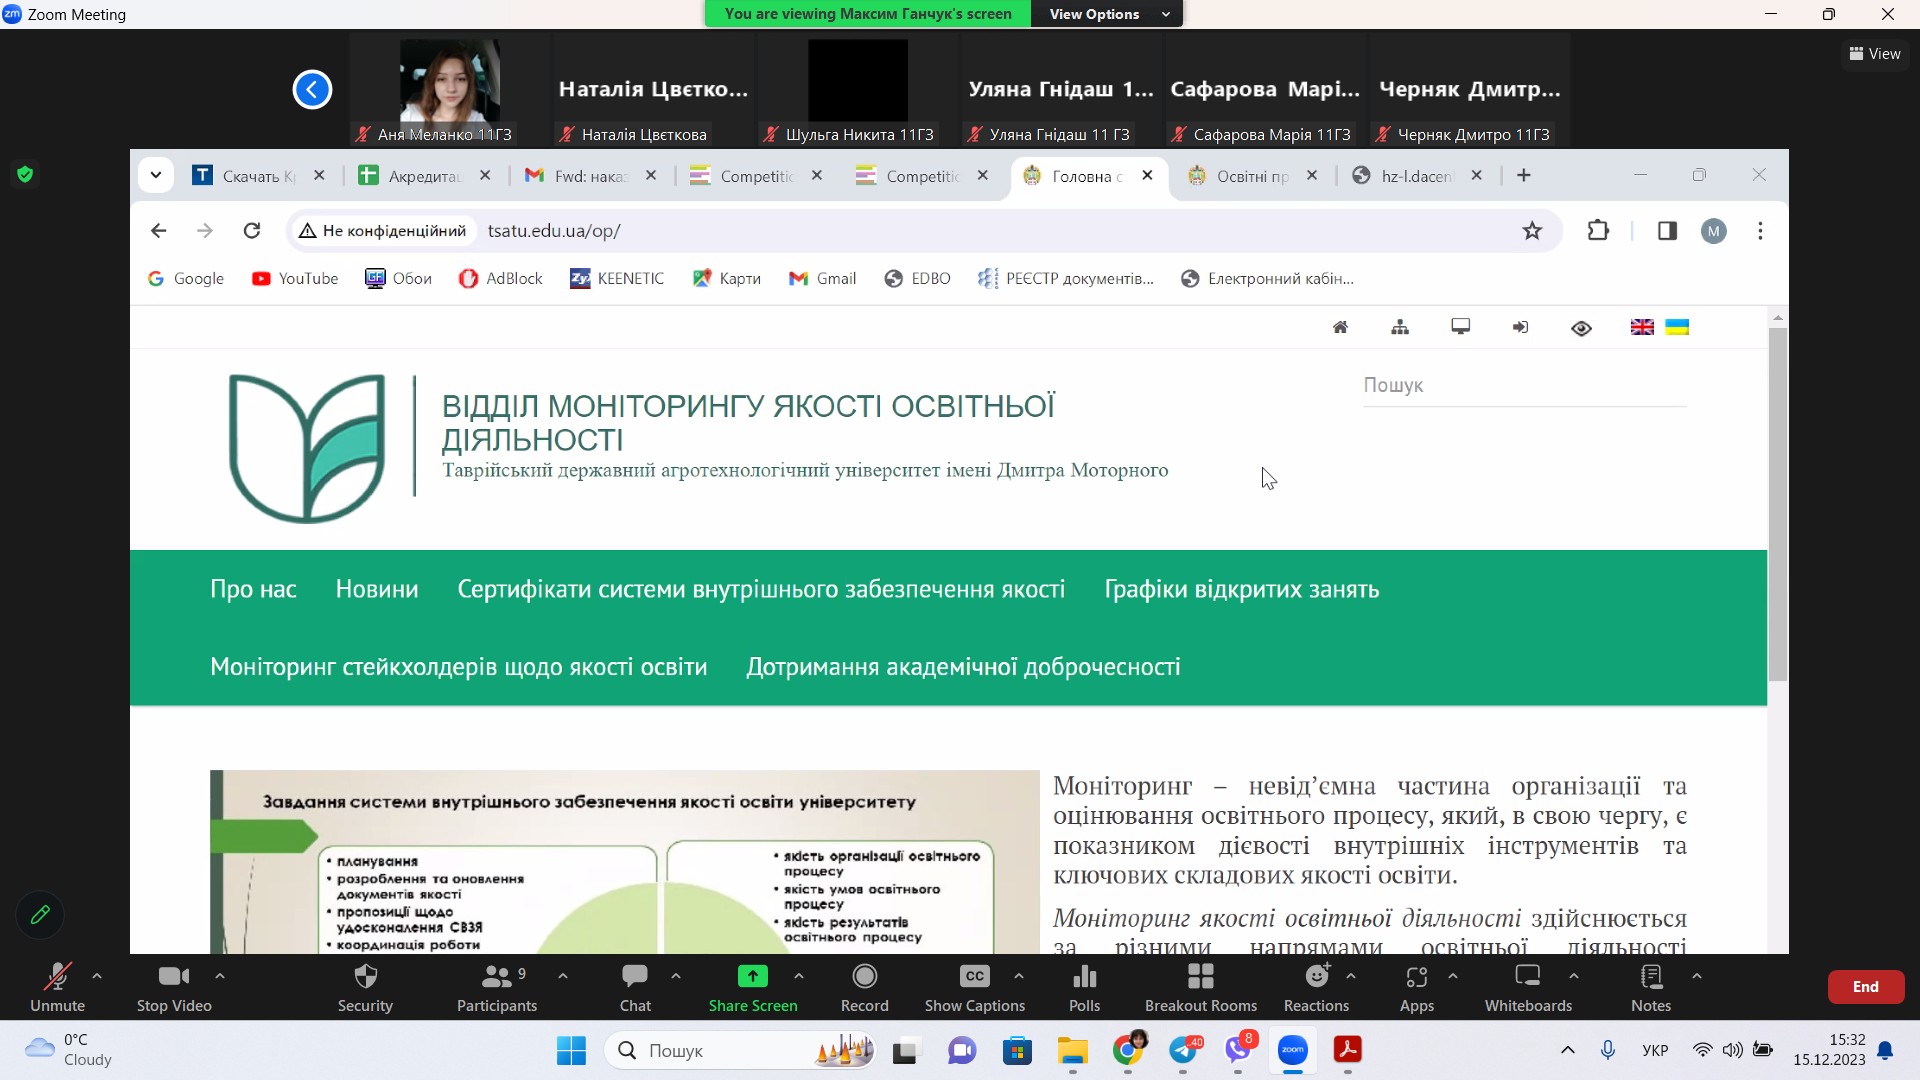Go to previous participants with back arrow
The width and height of the screenshot is (1920, 1080).
pyautogui.click(x=312, y=90)
